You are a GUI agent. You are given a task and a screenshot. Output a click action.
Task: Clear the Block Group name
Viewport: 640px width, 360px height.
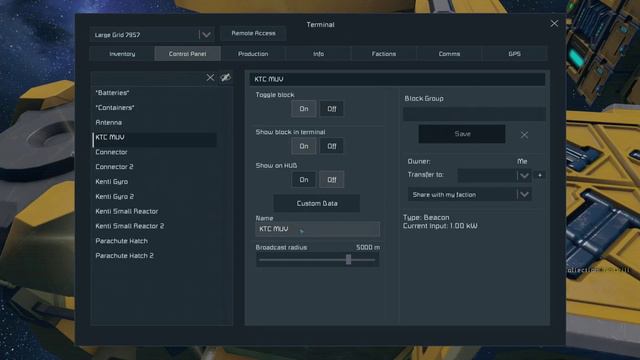pos(524,135)
